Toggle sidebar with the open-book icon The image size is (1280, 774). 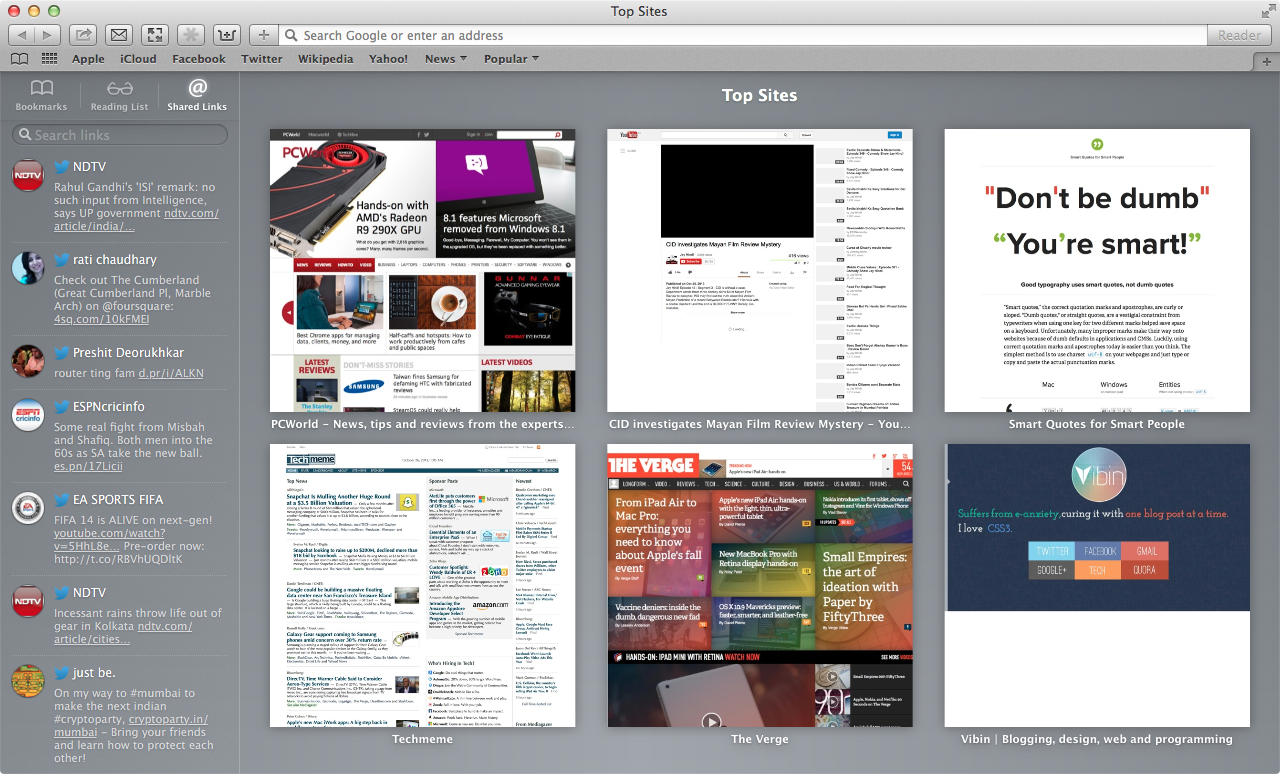tap(20, 59)
